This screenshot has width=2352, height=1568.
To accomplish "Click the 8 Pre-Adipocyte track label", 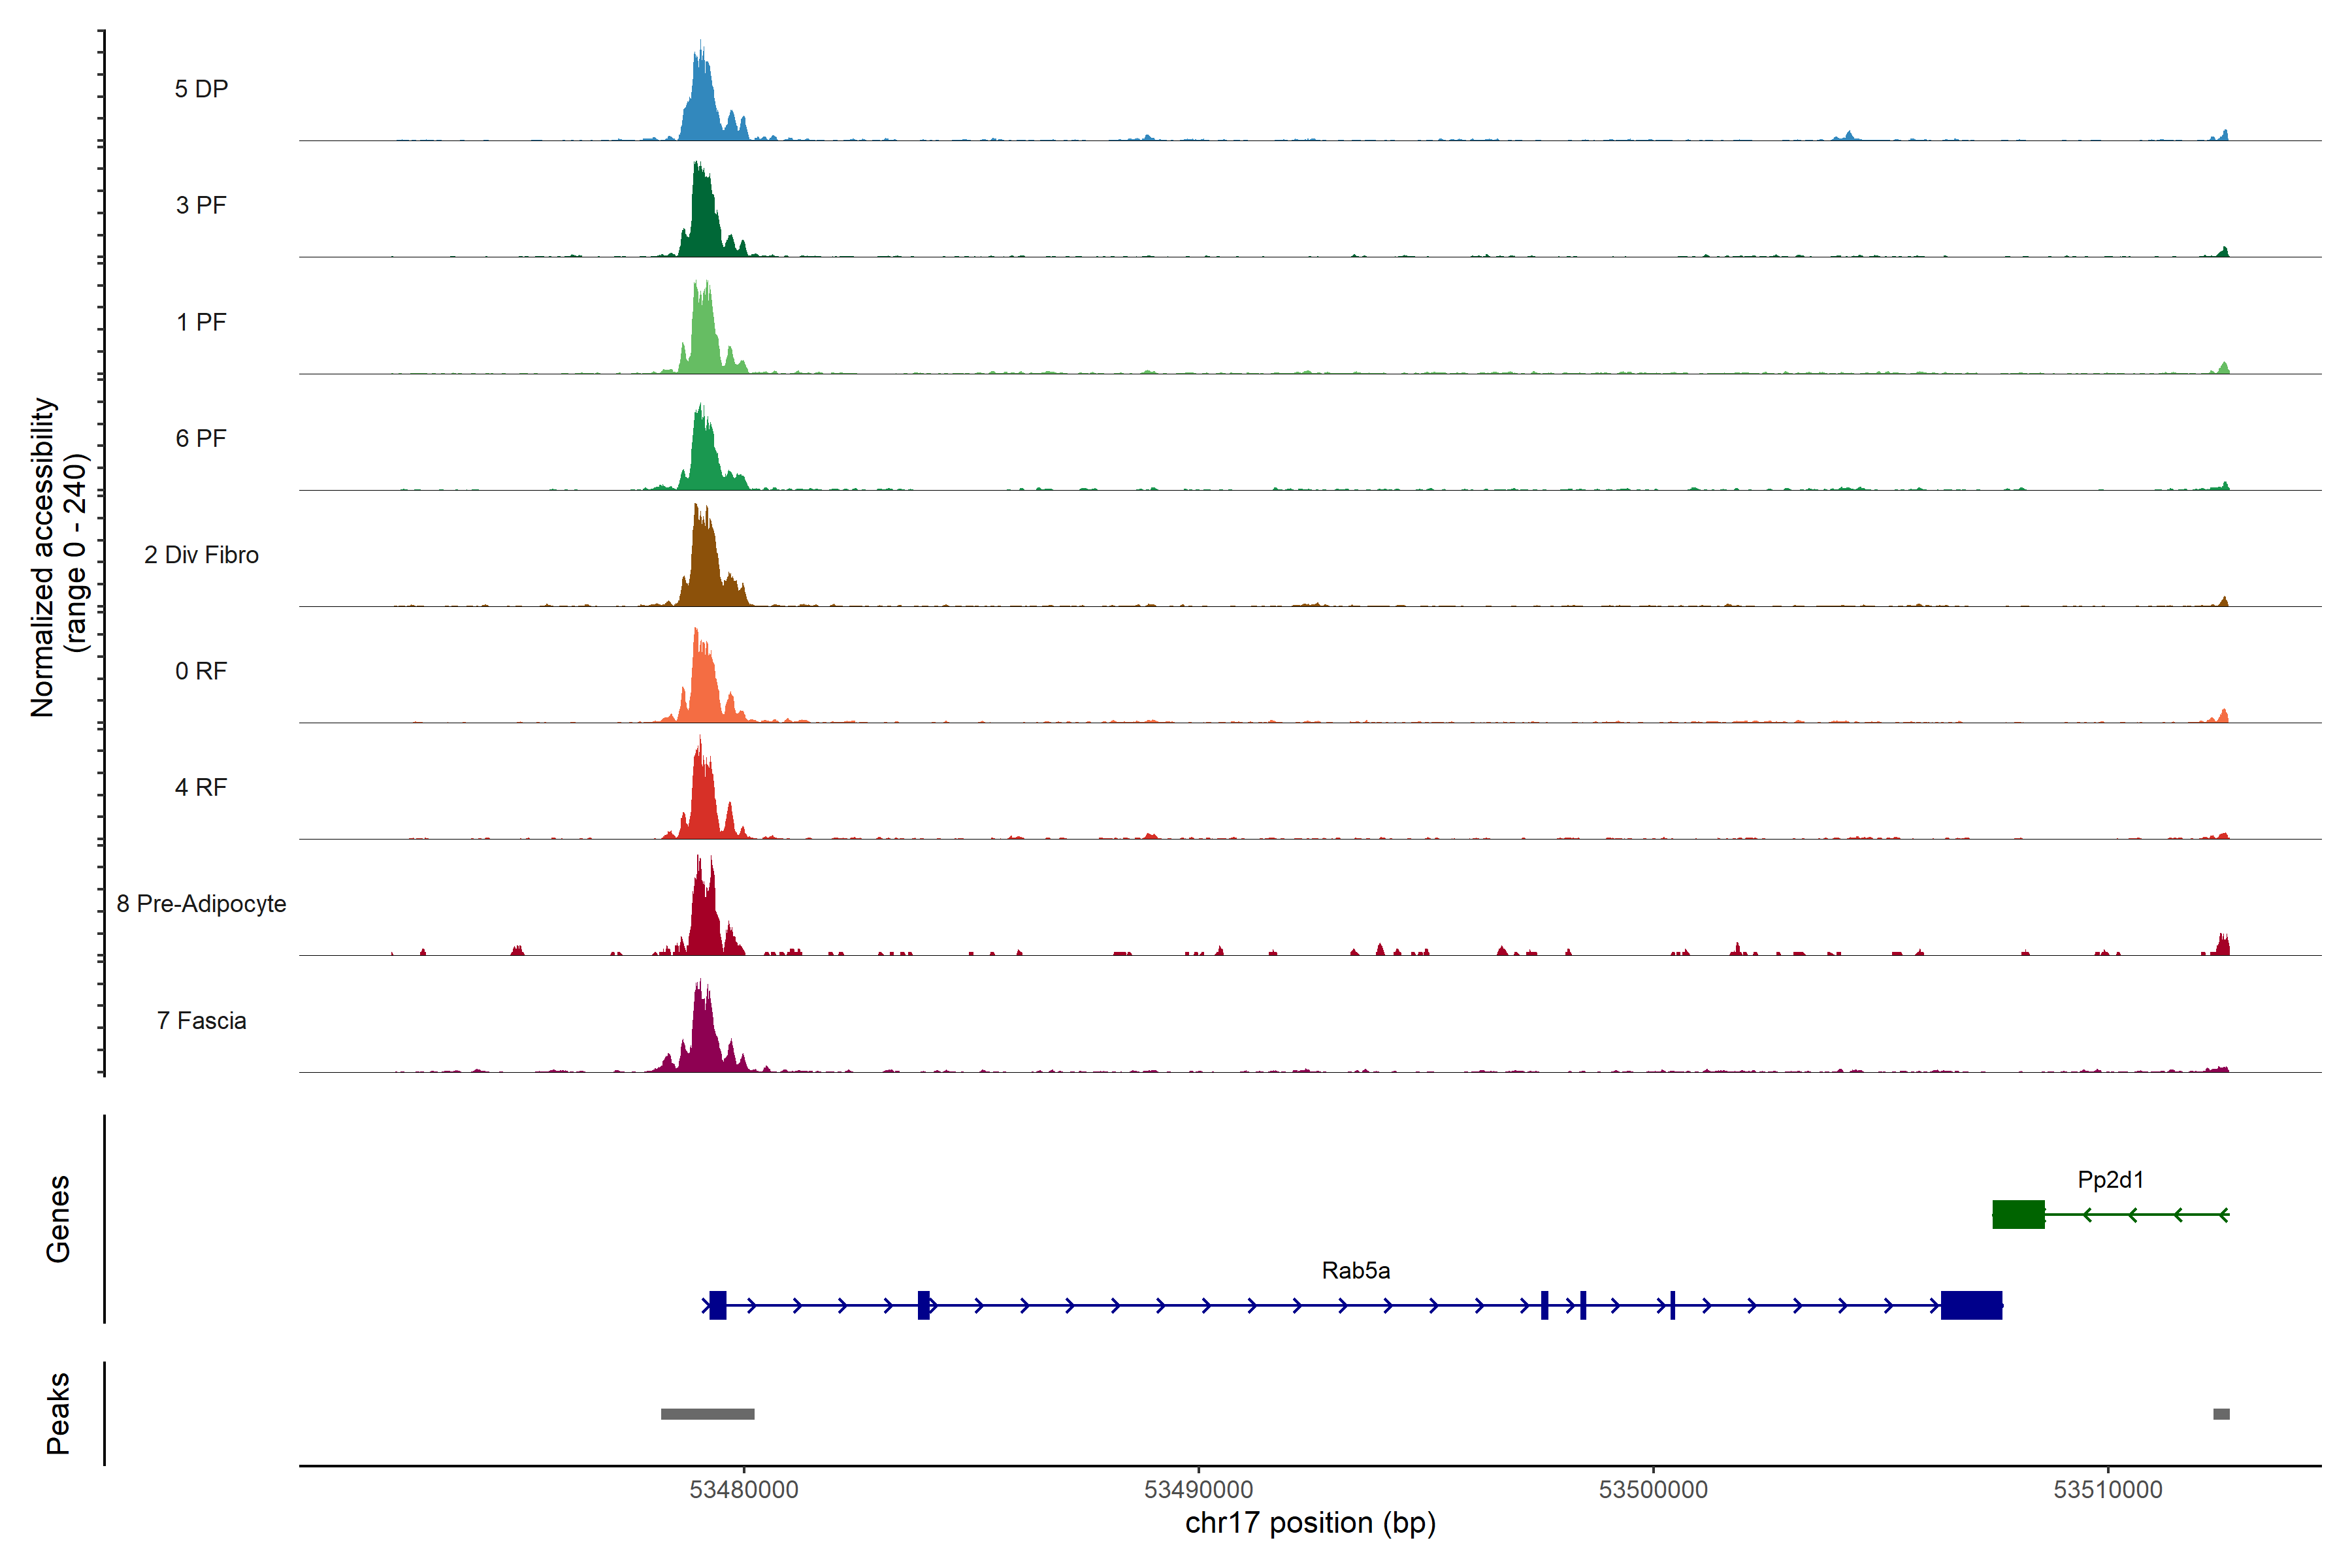I will click(201, 904).
